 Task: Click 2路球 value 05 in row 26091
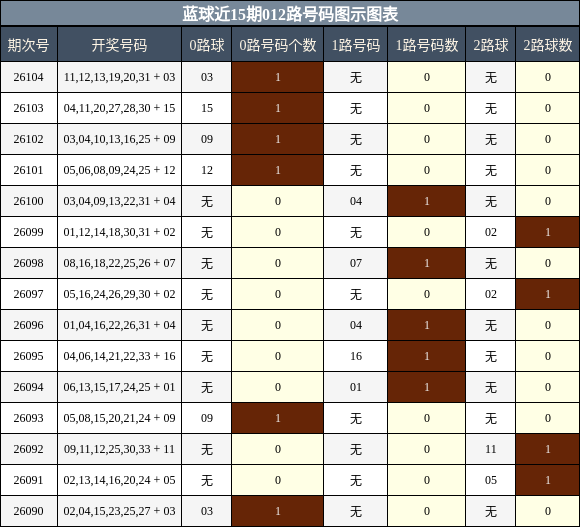point(491,480)
